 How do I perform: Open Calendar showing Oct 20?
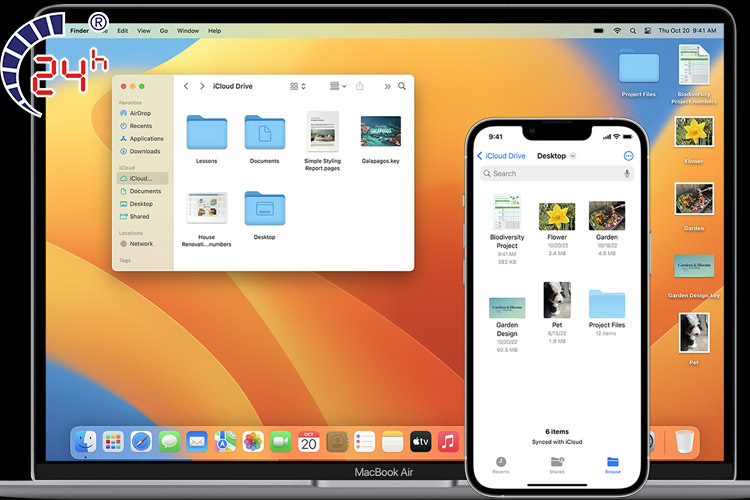(x=309, y=441)
